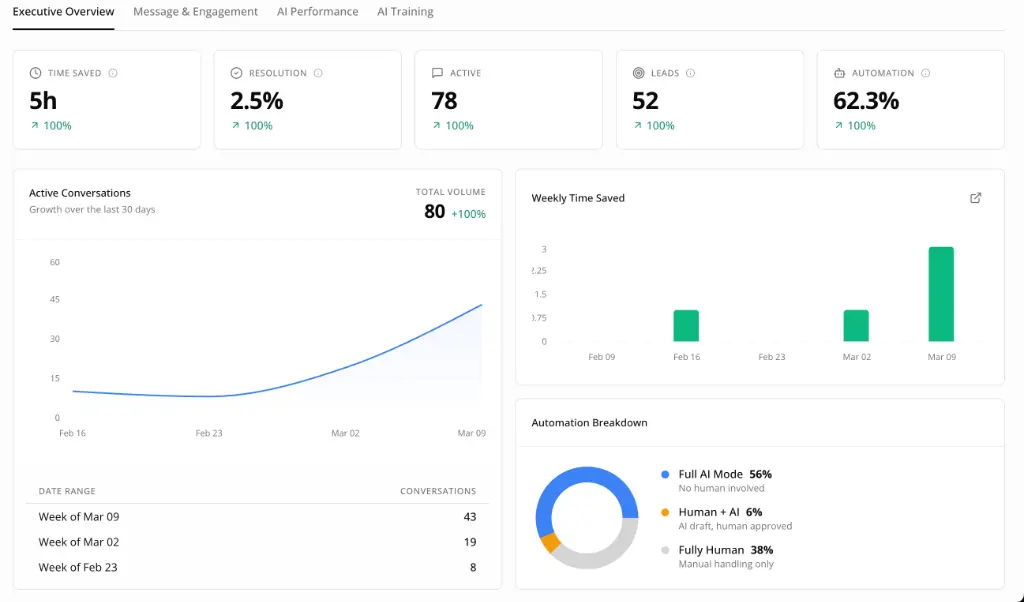Click the clock icon on Time Saved card

(34, 72)
